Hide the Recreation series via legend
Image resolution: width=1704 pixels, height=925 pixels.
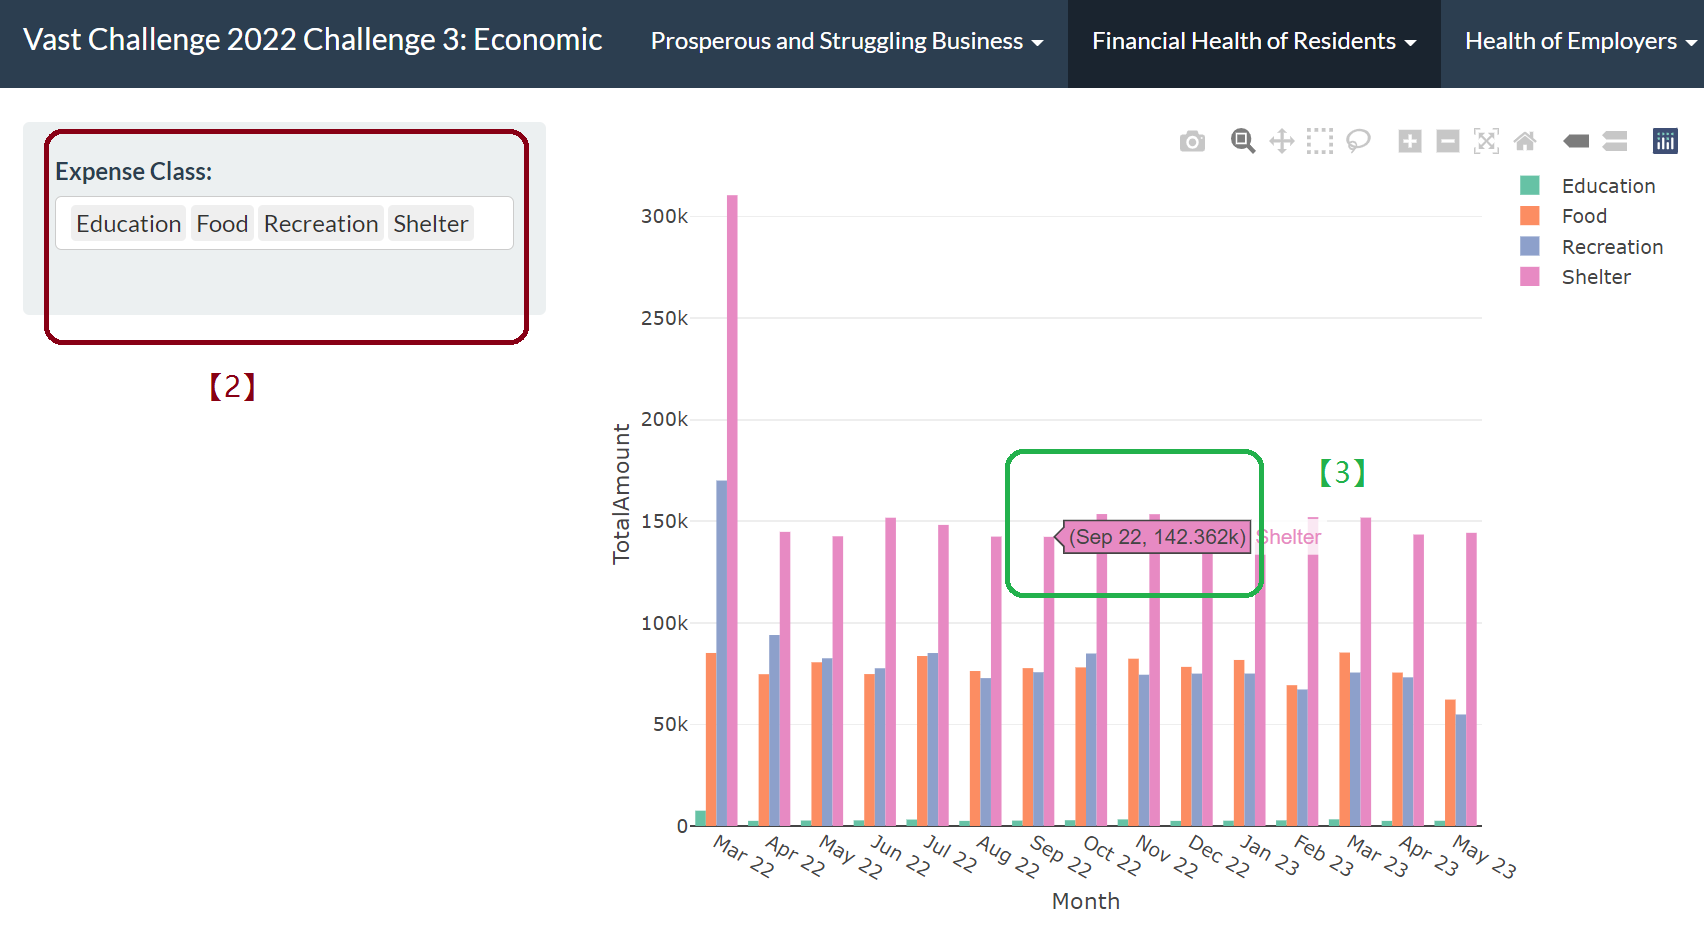pos(1612,247)
